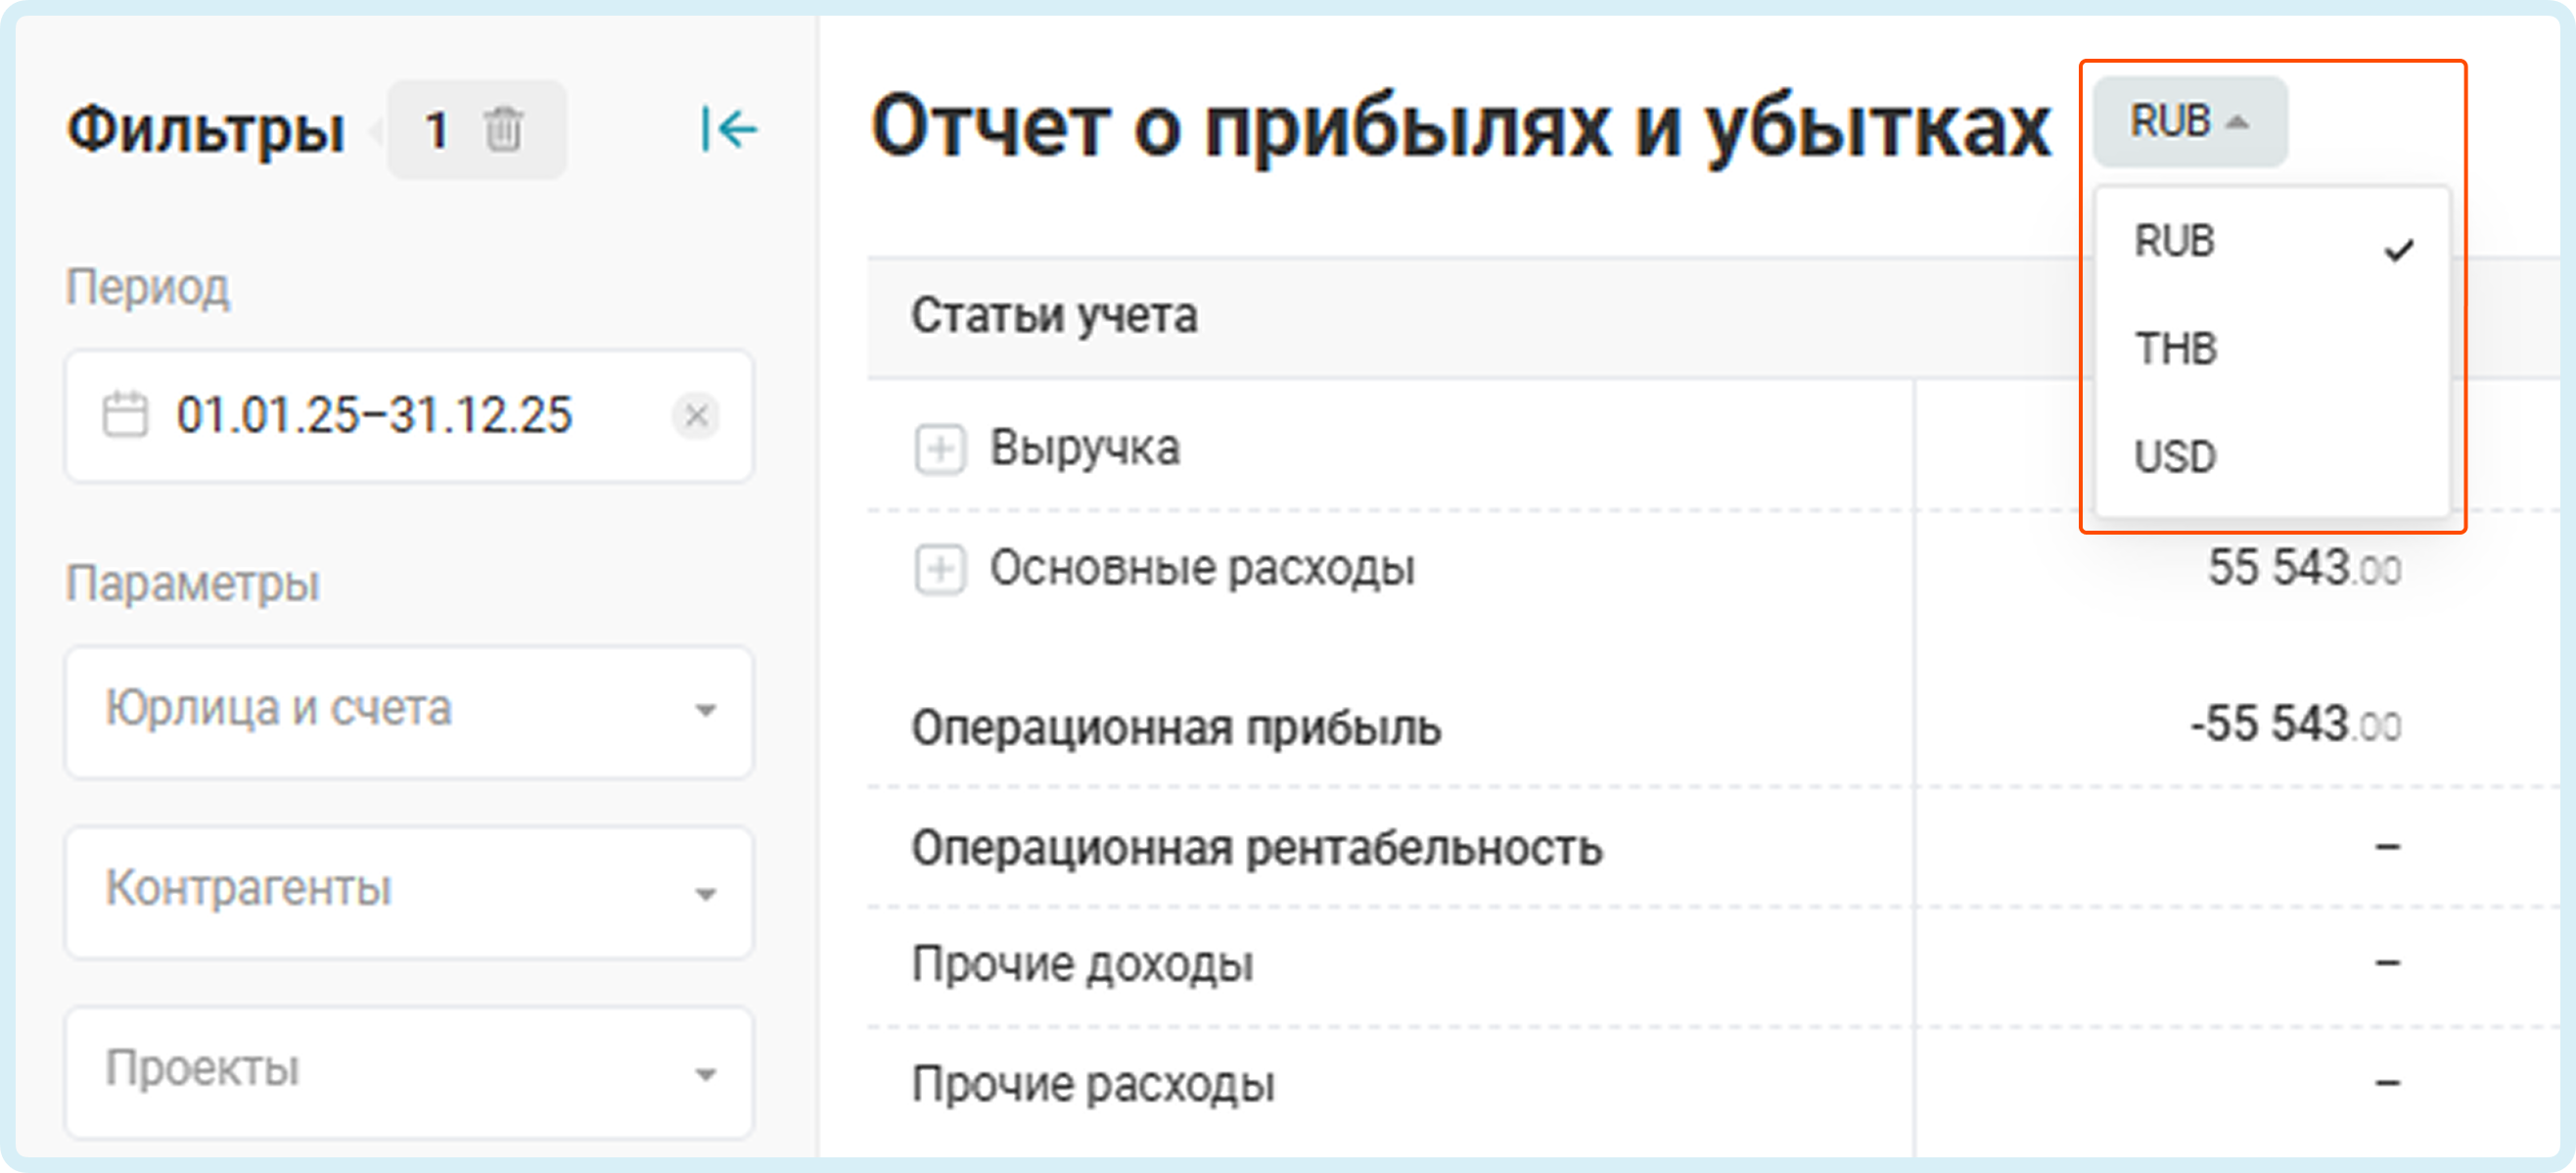Click the Прочие расходы row
Viewport: 2576px width, 1173px height.
[x=1093, y=1085]
